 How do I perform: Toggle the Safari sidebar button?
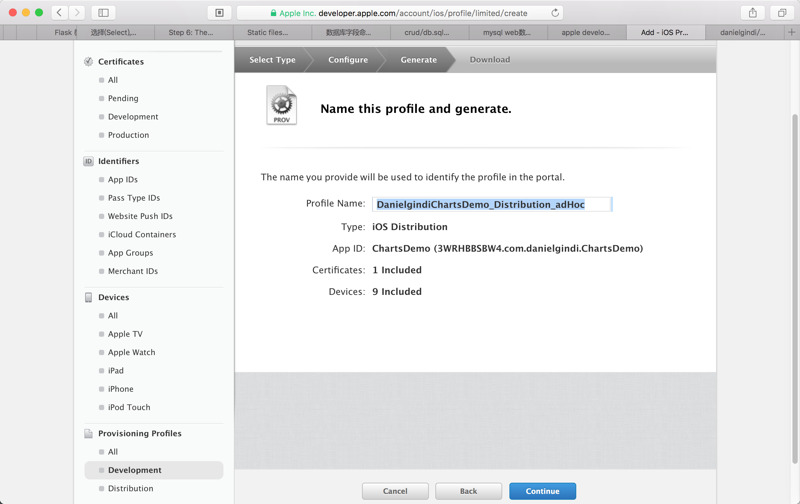tap(103, 13)
